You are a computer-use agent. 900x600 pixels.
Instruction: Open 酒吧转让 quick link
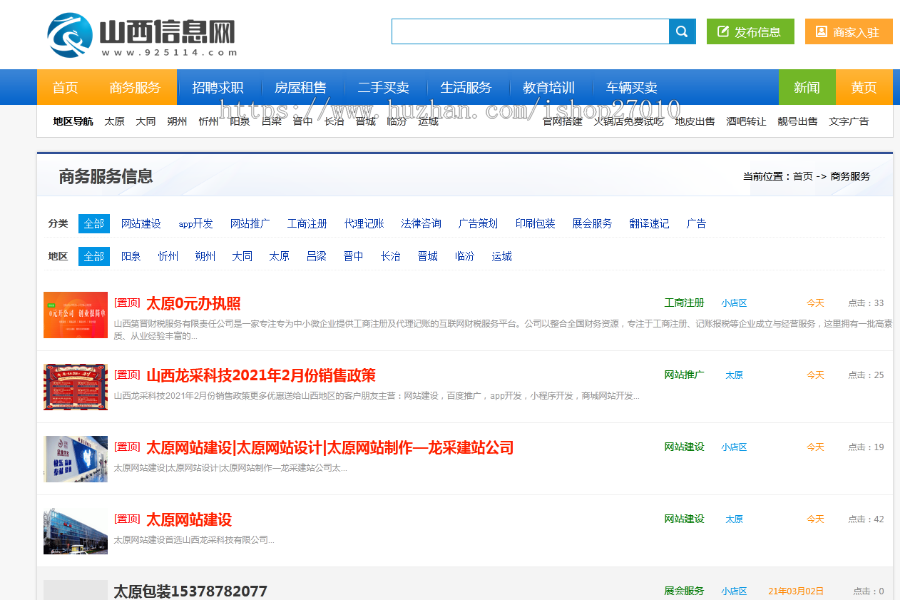pyautogui.click(x=746, y=121)
